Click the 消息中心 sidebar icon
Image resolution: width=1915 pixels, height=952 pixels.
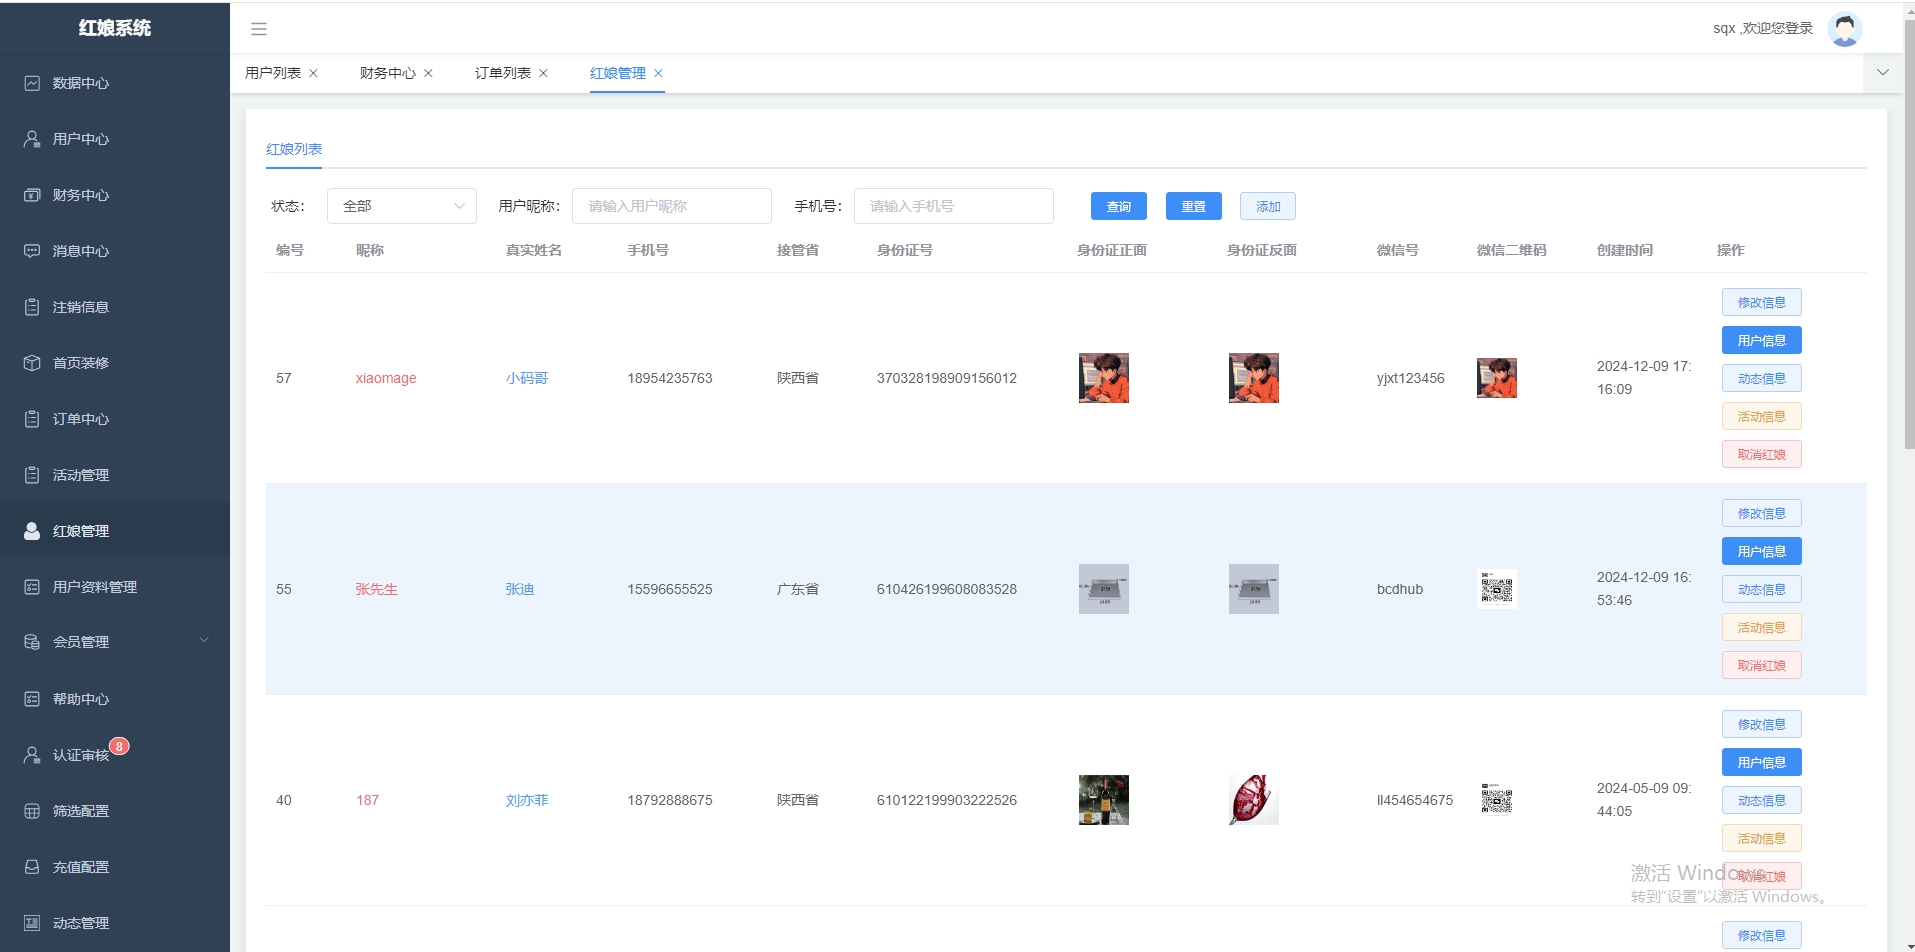coord(32,251)
